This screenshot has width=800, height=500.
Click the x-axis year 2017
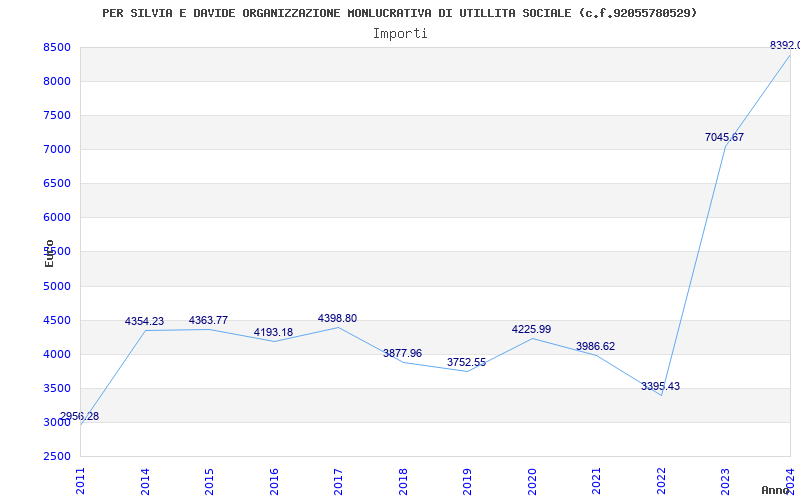tap(338, 481)
